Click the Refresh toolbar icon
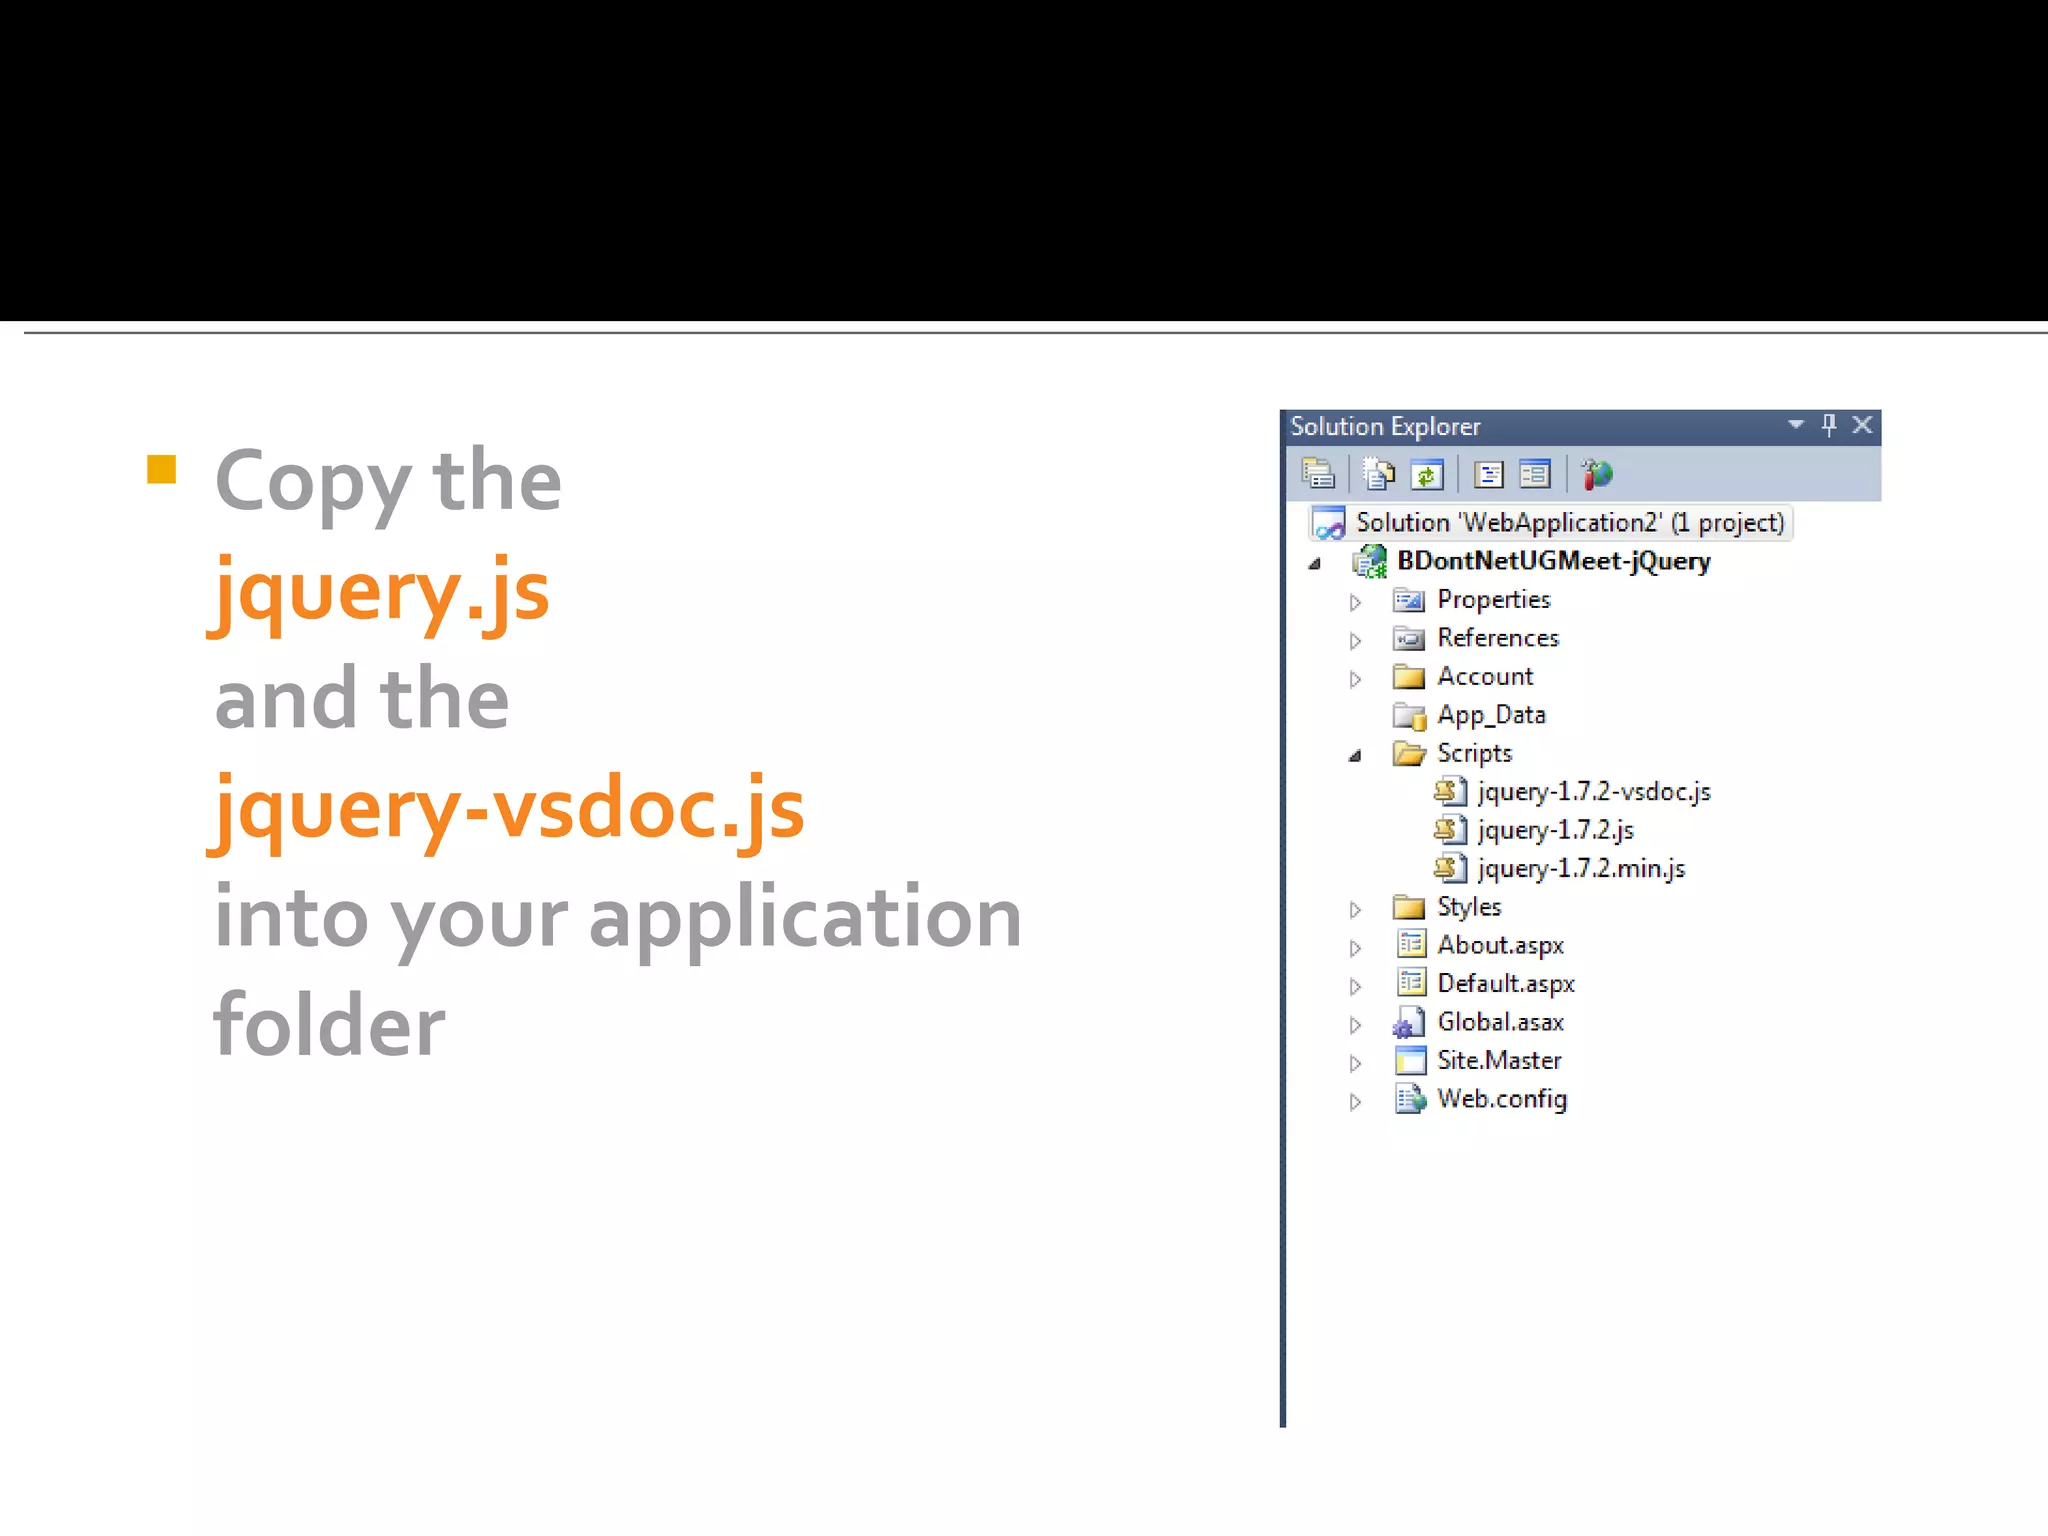The height and width of the screenshot is (1536, 2048). [x=1427, y=474]
